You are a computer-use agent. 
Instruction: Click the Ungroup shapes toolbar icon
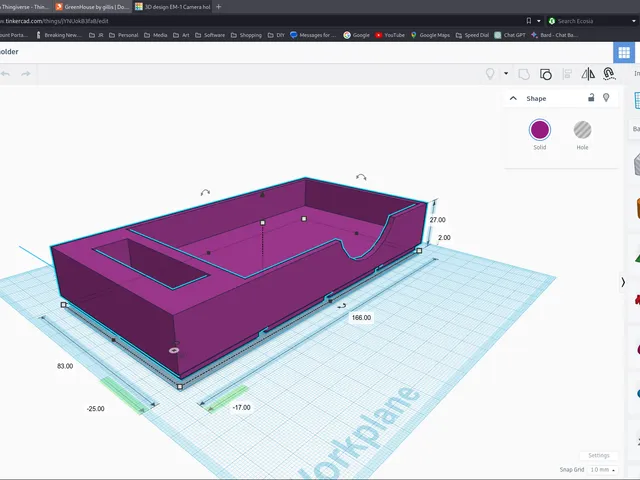(x=546, y=74)
